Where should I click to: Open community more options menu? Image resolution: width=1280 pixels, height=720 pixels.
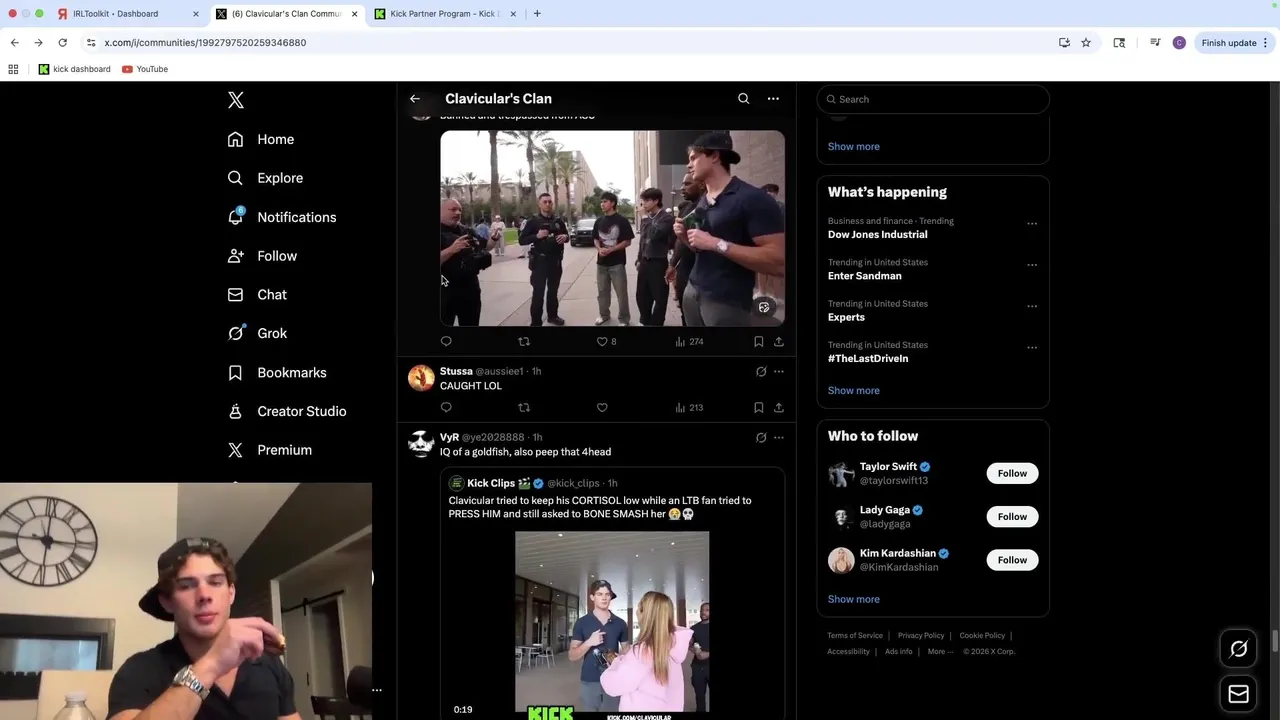point(773,99)
